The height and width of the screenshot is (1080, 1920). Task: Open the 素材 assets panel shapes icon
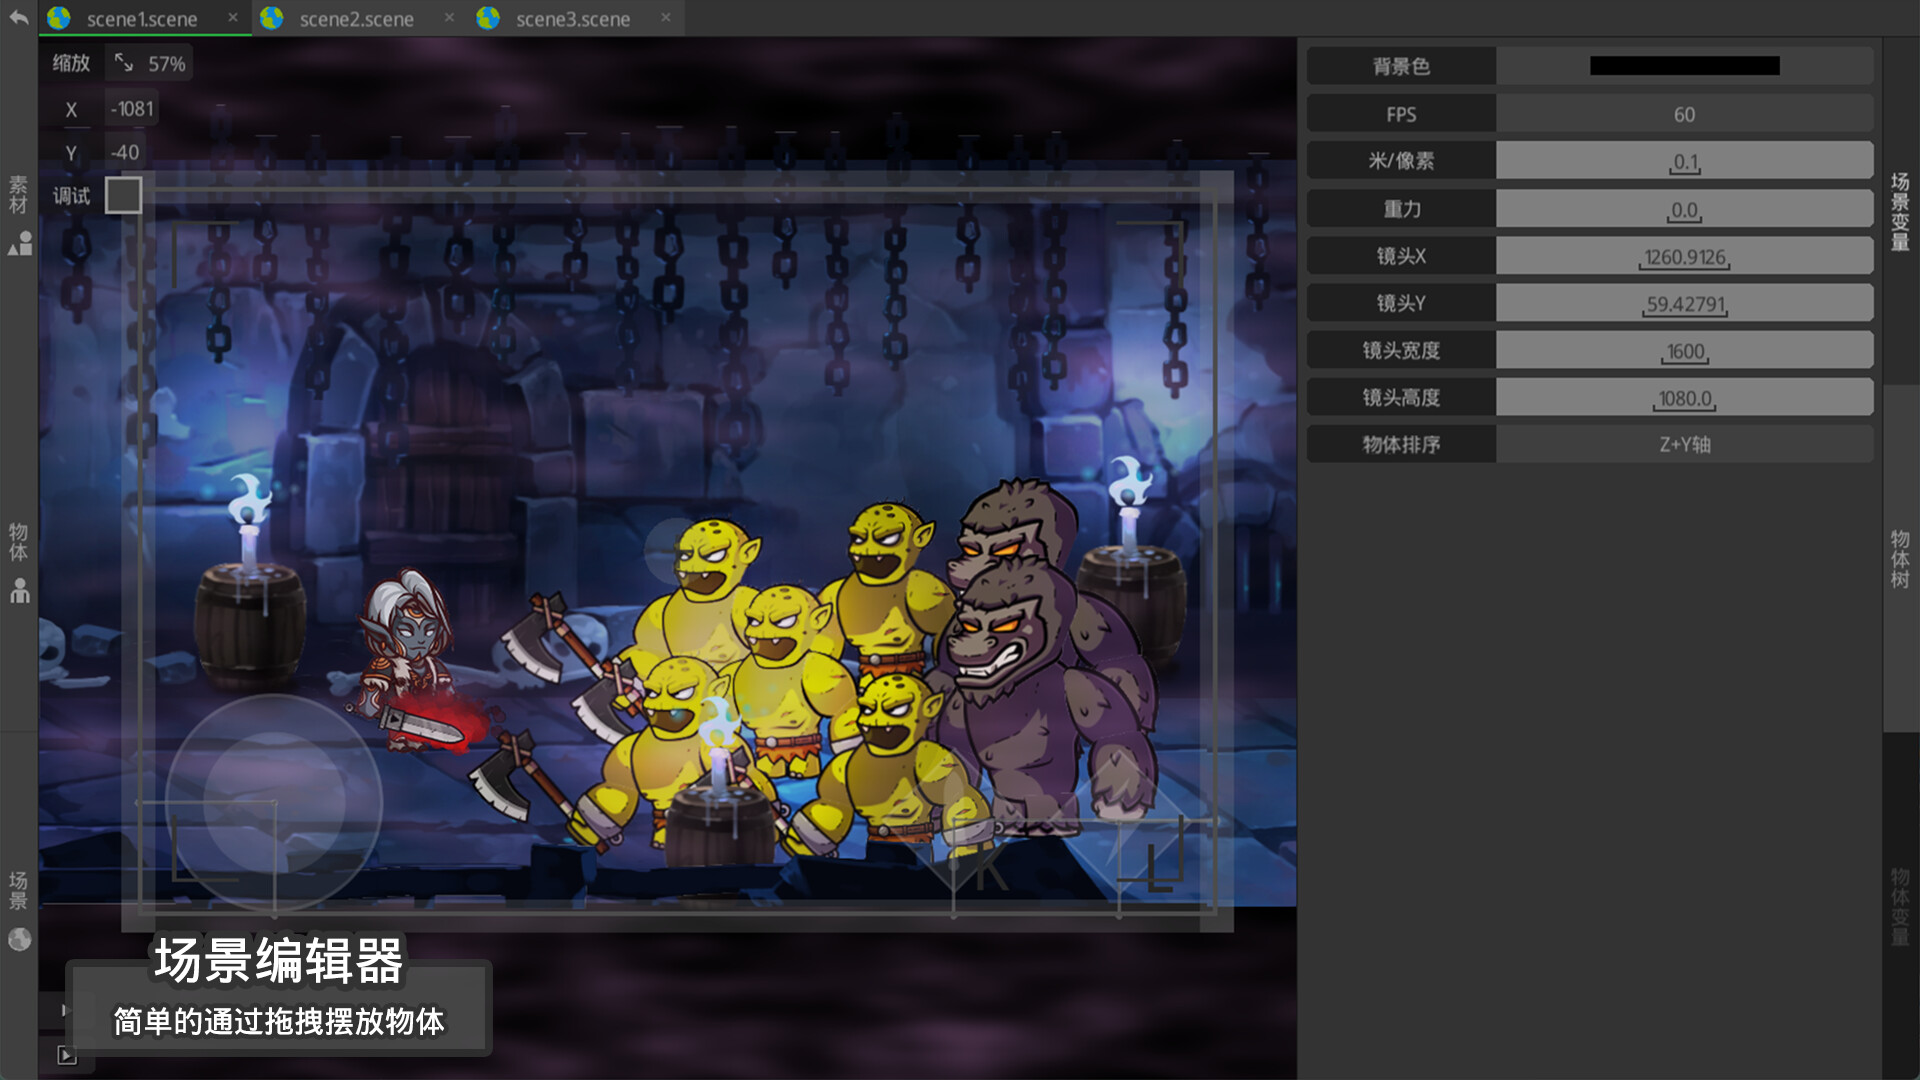tap(20, 243)
